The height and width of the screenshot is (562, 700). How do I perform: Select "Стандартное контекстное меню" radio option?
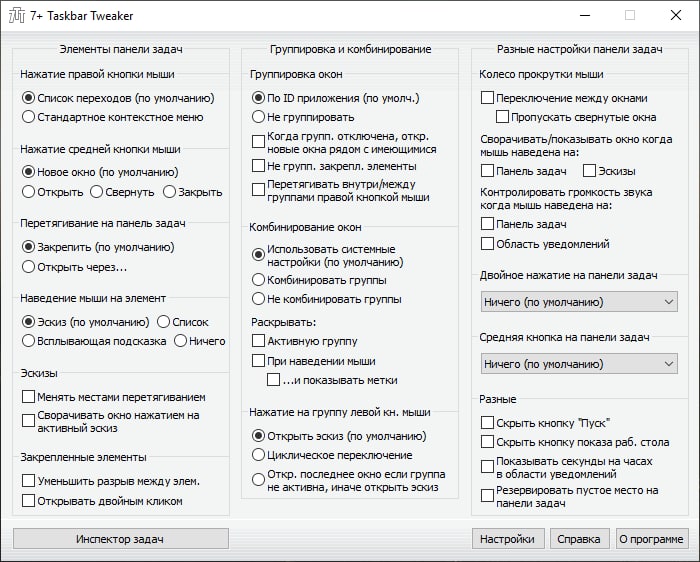coord(29,117)
